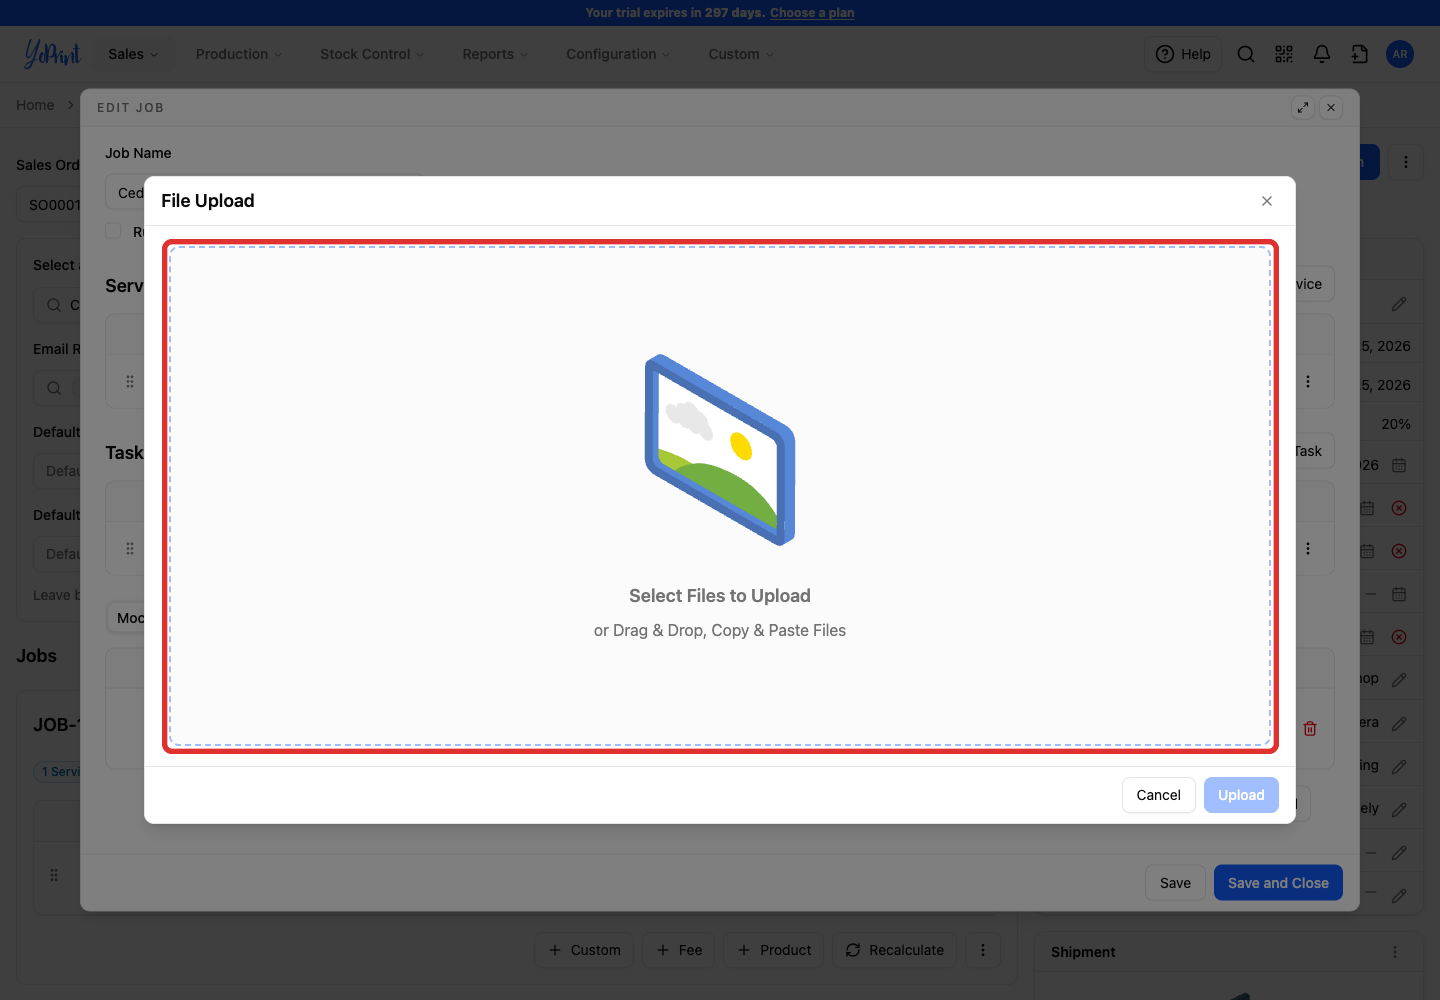Click the Recalculate refresh icon
Viewport: 1440px width, 1000px height.
[853, 950]
